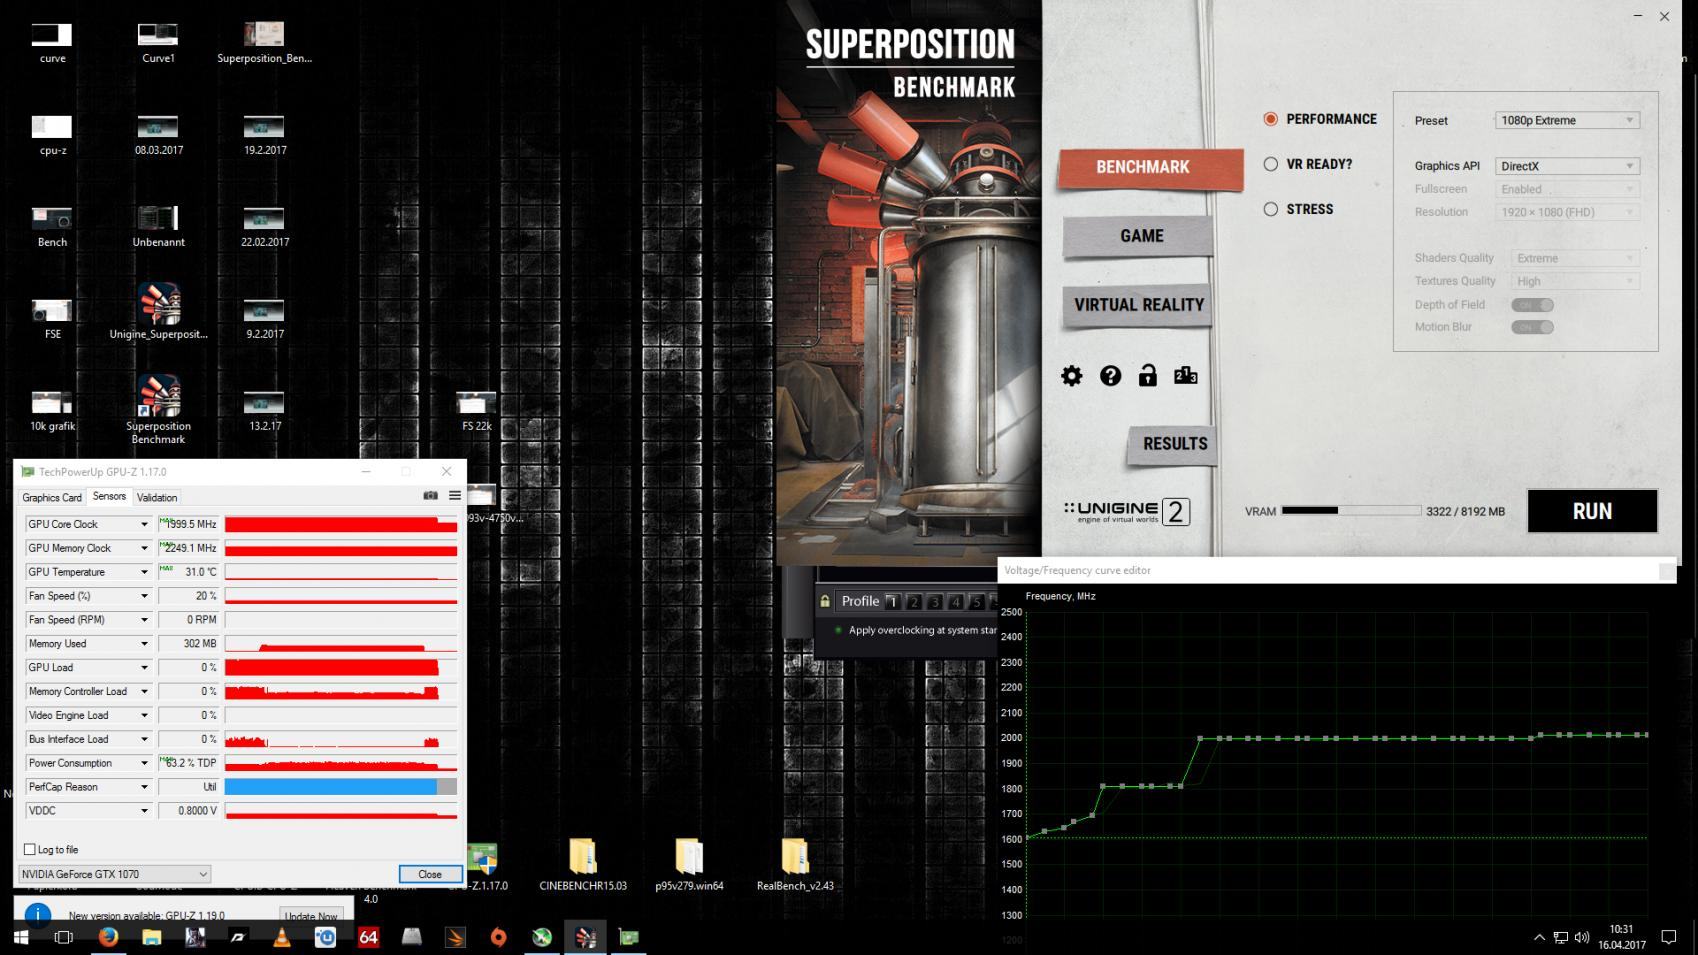This screenshot has height=955, width=1698.
Task: Open the RESULTS button in Superposition
Action: click(1173, 444)
